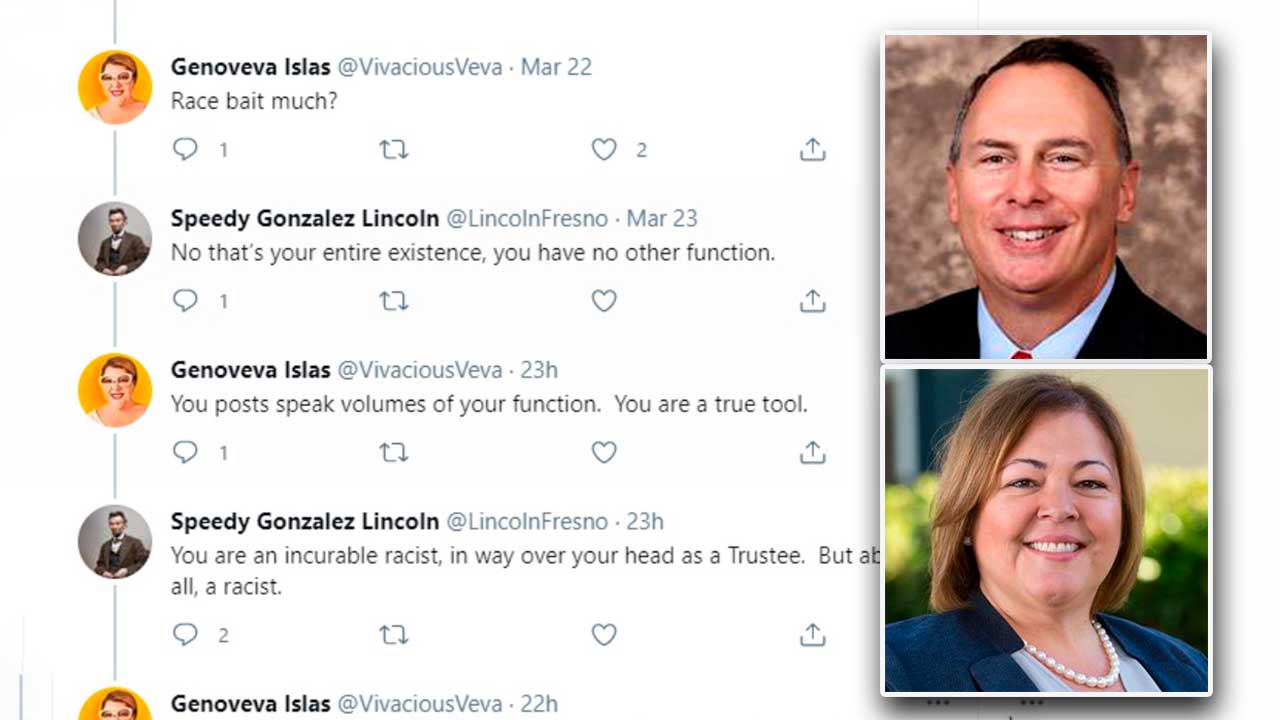Share the "You are a true tool" tweet
1280x720 pixels.
pyautogui.click(x=812, y=452)
